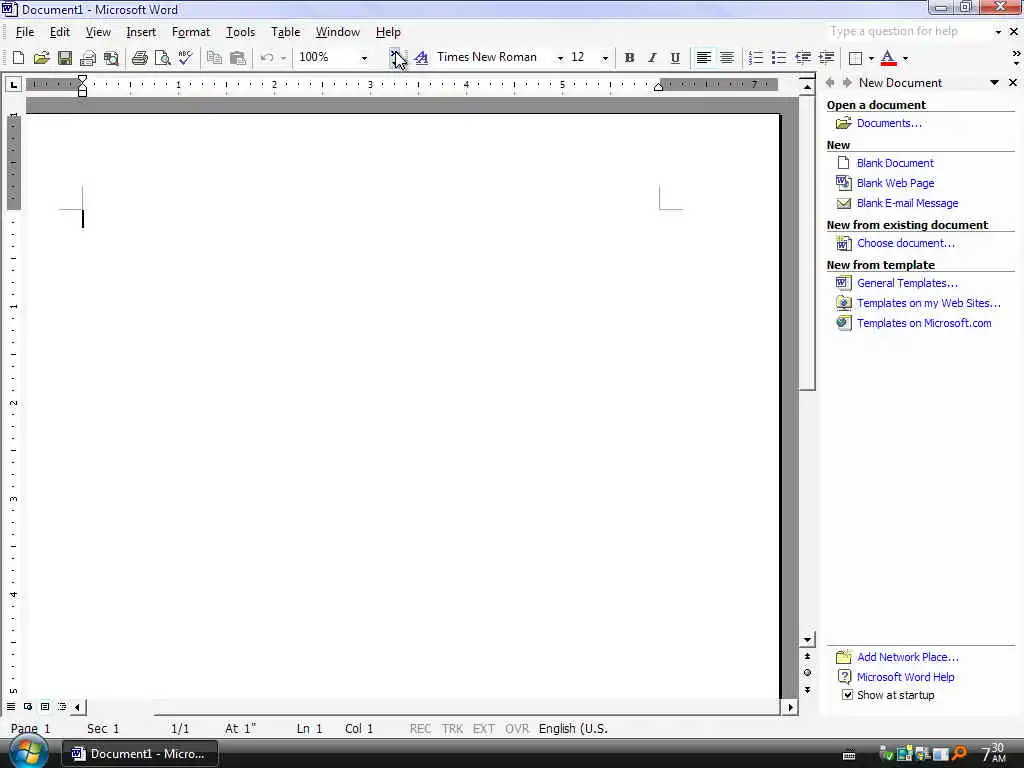This screenshot has height=768, width=1024.
Task: Enable Align Left alignment
Action: pyautogui.click(x=703, y=57)
